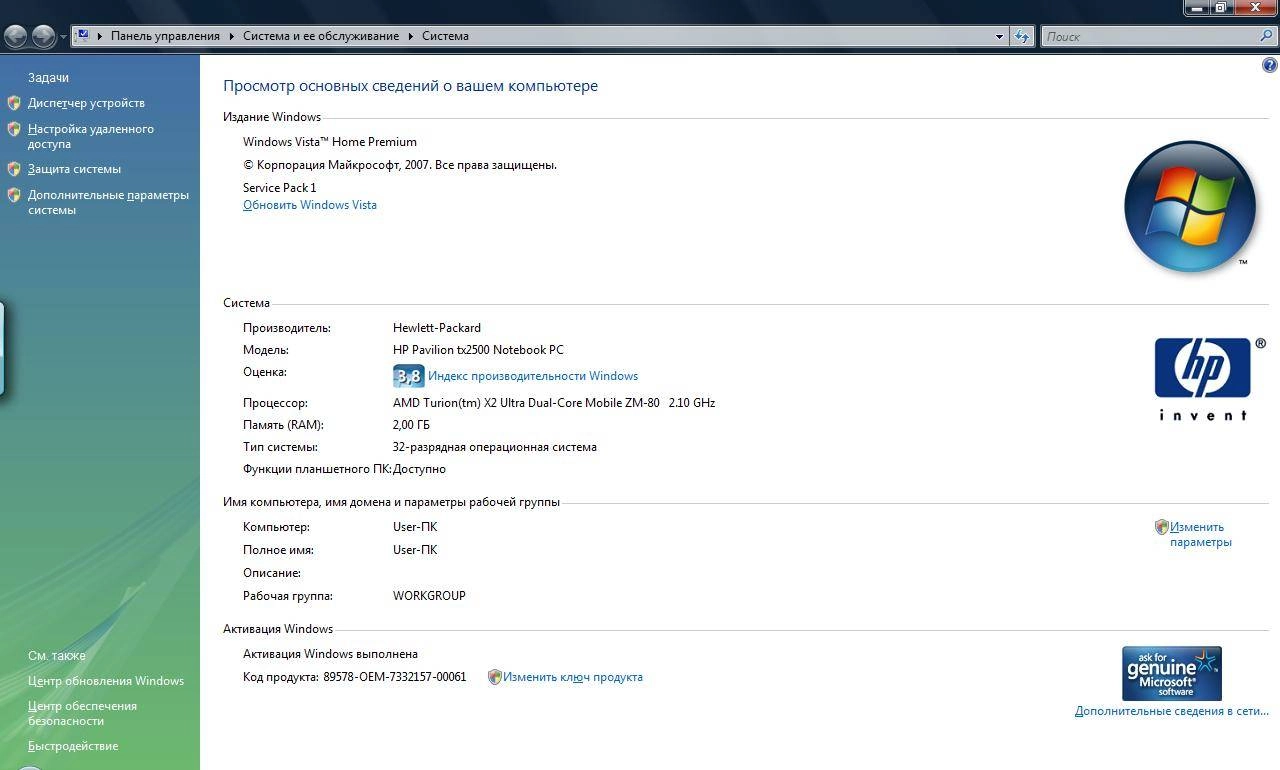The width and height of the screenshot is (1280, 770).
Task: Click Активация Windows выполнена text
Action: tap(330, 654)
